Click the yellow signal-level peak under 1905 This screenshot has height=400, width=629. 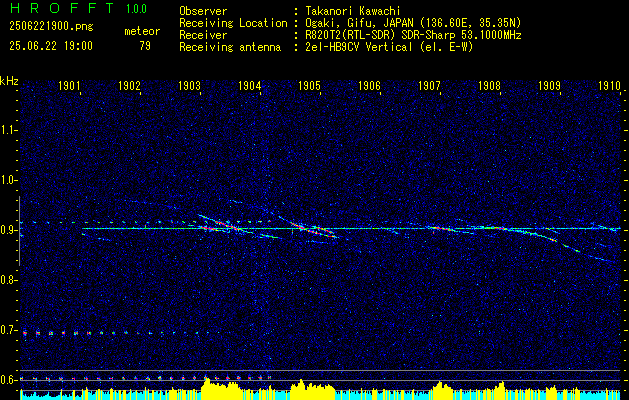pyautogui.click(x=312, y=388)
